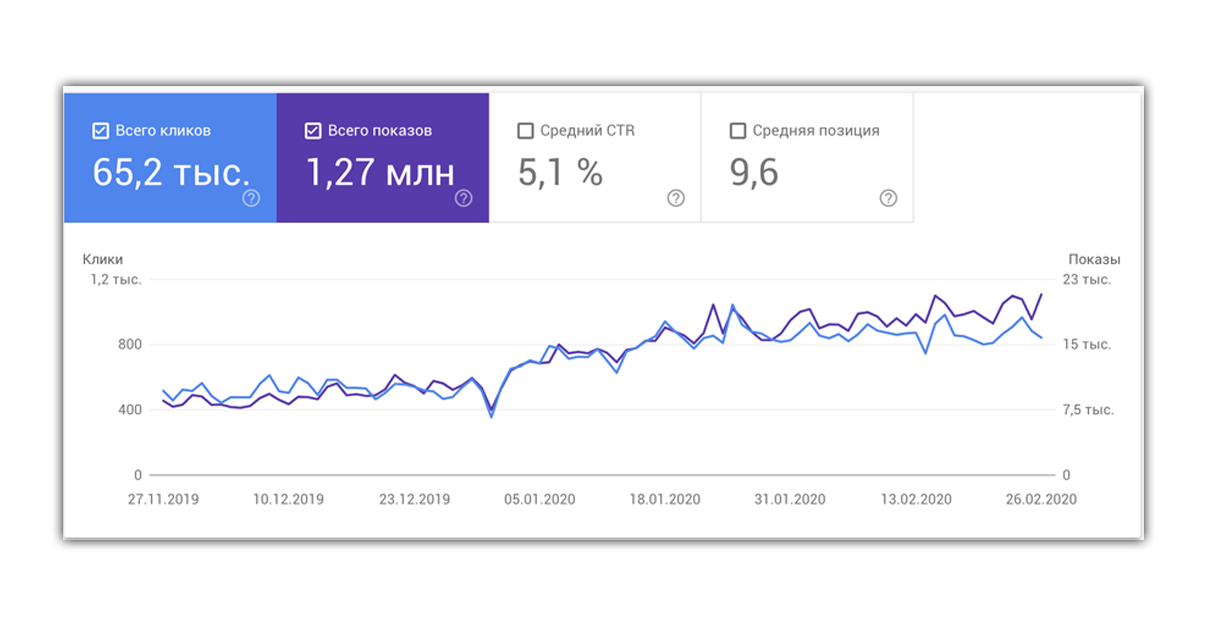
Task: Click the Клики axis title
Action: point(103,259)
